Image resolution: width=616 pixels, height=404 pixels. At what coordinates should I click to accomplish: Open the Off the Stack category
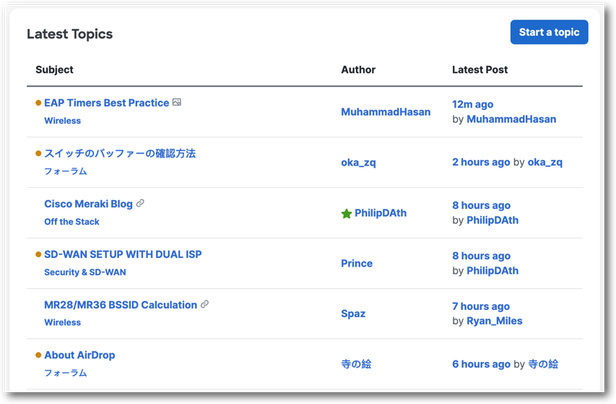pos(72,221)
